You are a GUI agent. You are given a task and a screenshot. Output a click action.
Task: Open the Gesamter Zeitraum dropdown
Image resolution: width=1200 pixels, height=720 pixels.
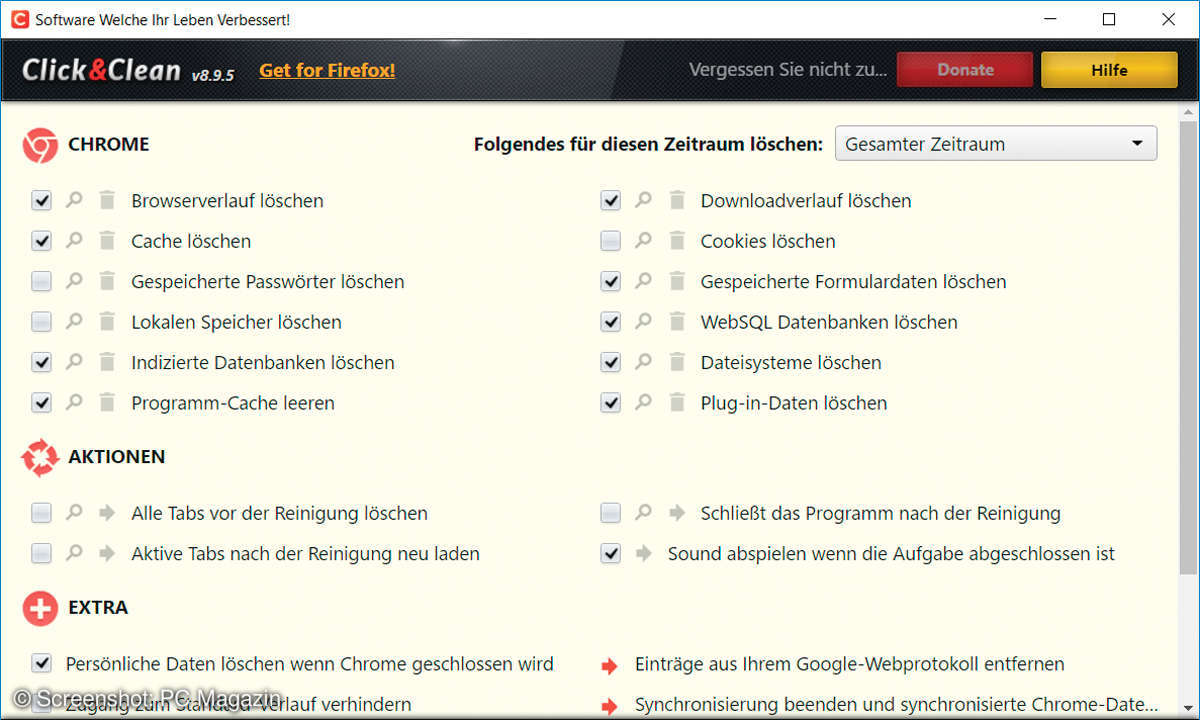pos(996,144)
